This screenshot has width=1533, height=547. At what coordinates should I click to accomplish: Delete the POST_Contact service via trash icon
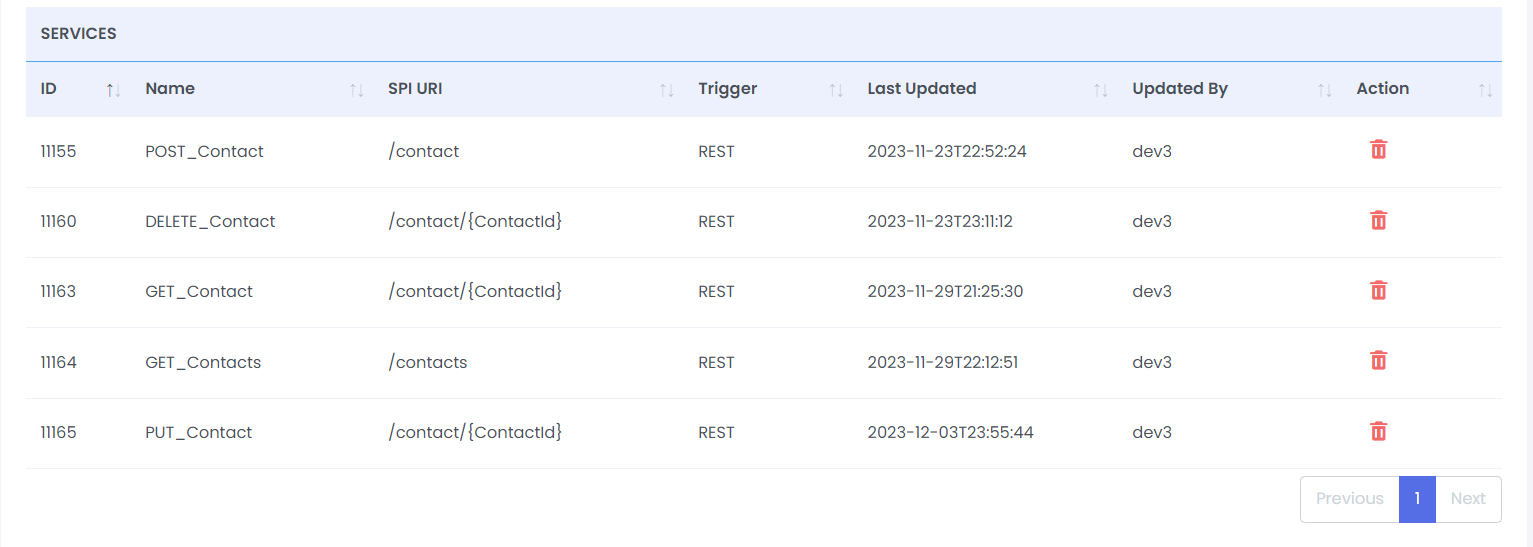(1378, 150)
